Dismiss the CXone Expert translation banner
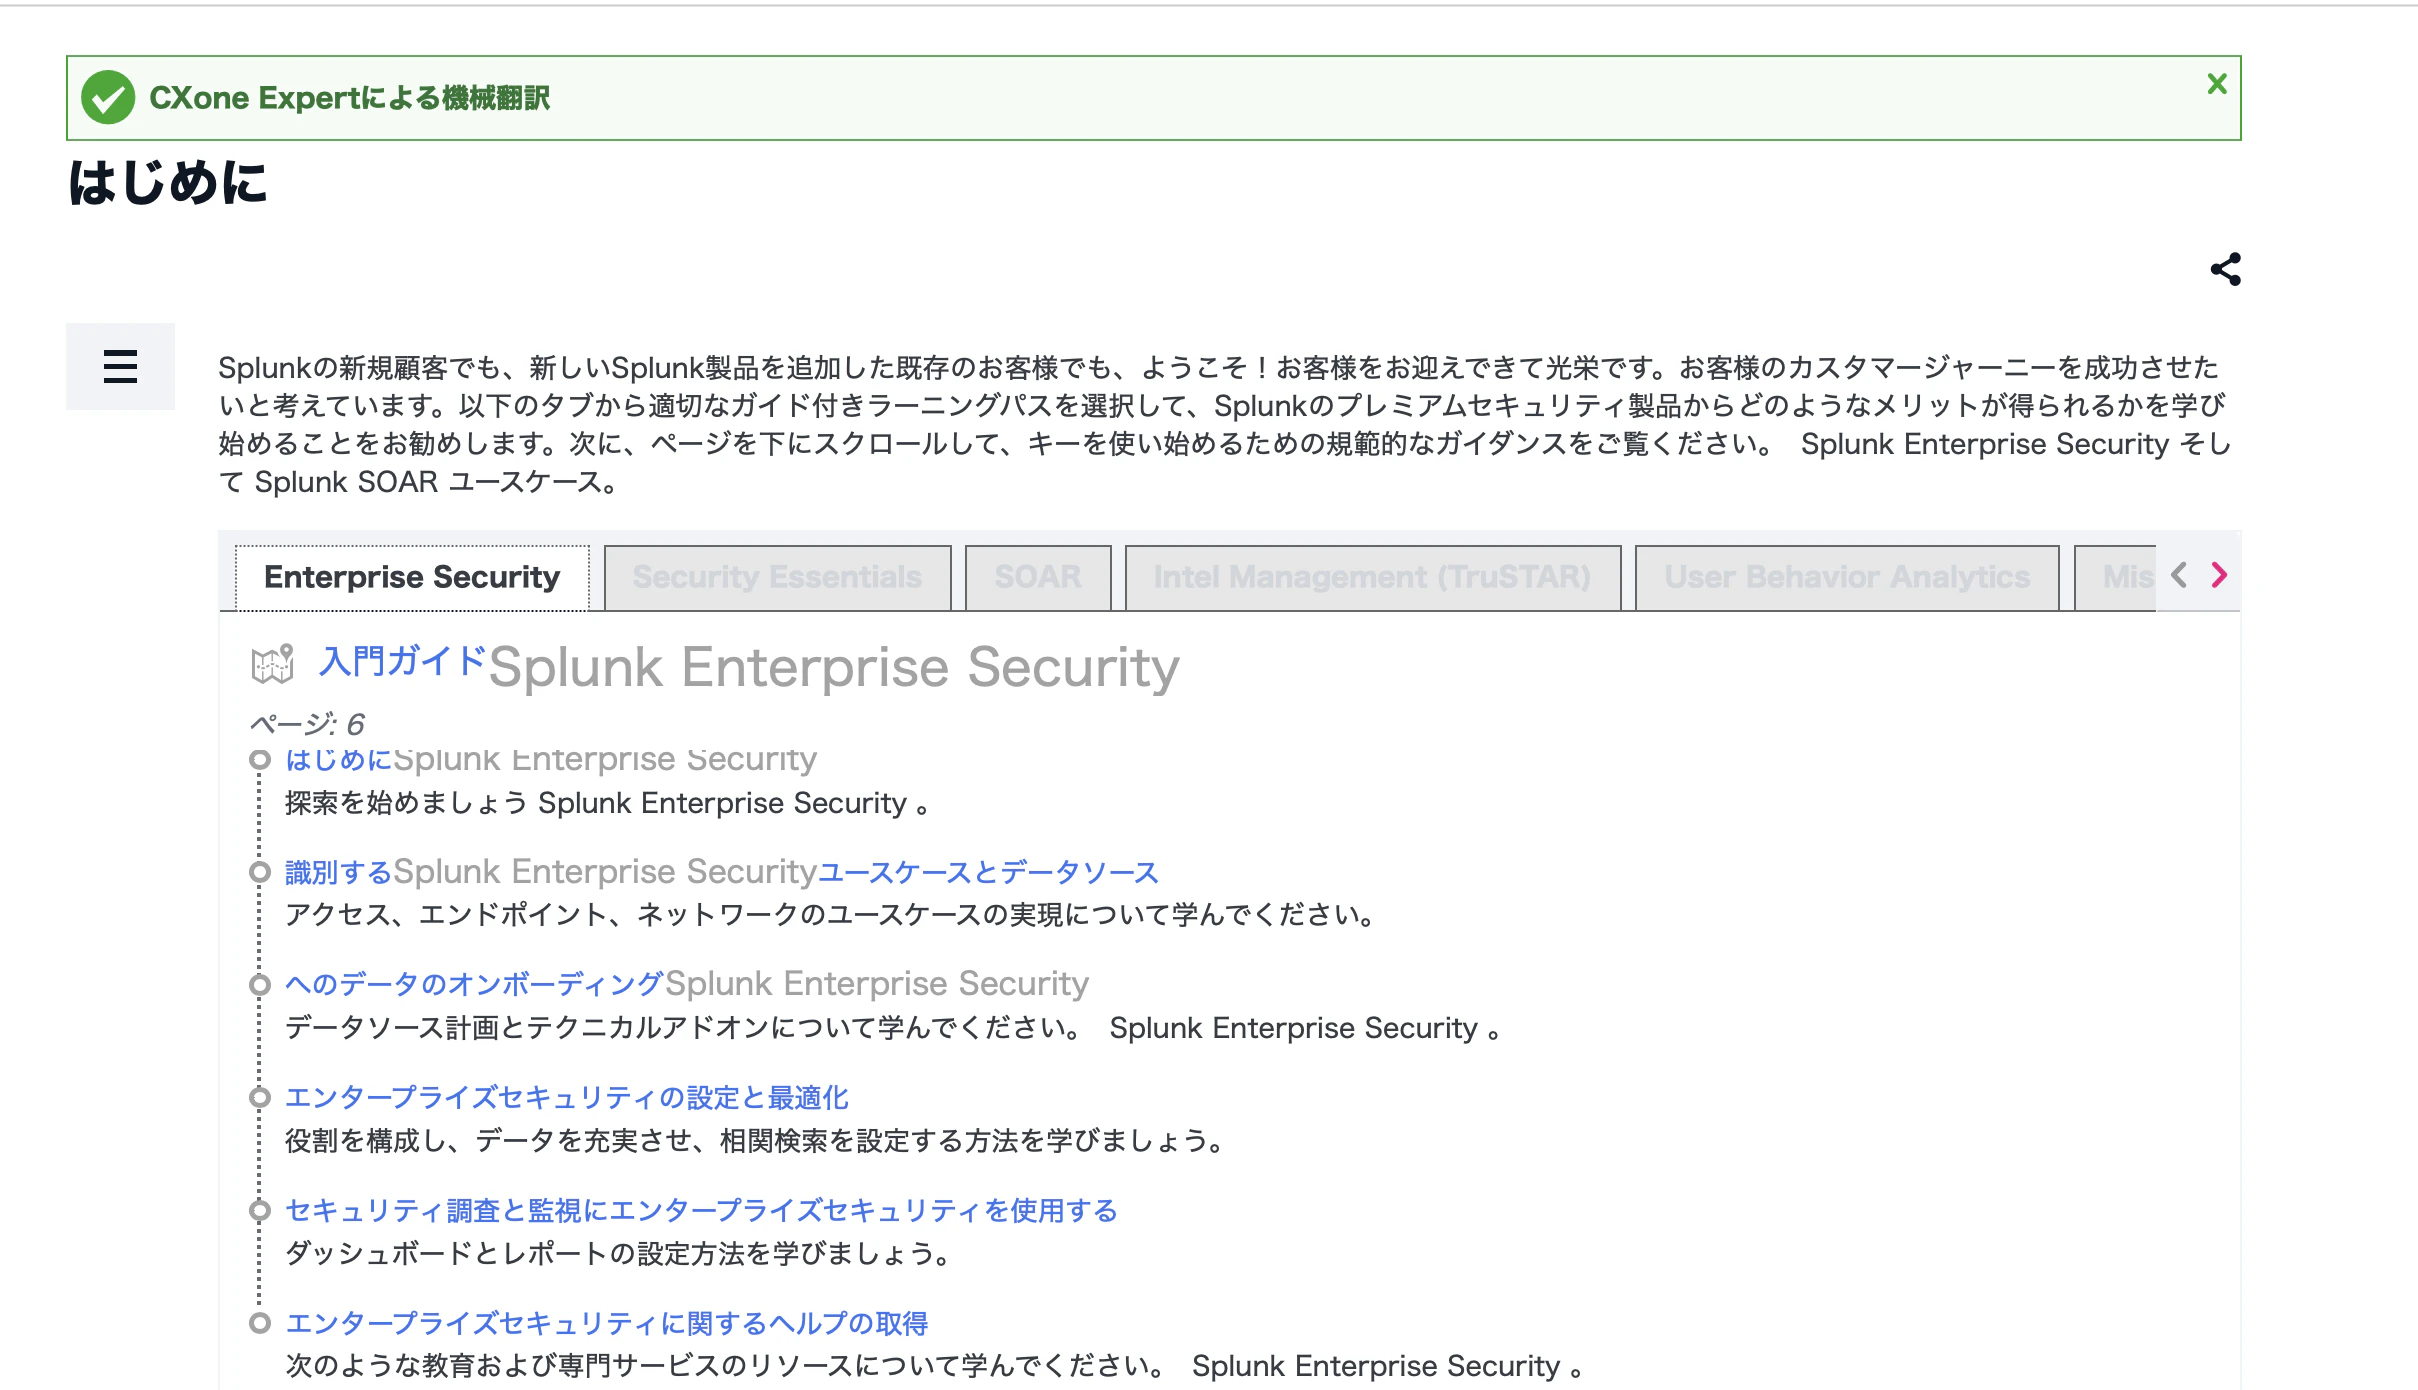This screenshot has height=1390, width=2418. pos(2217,85)
